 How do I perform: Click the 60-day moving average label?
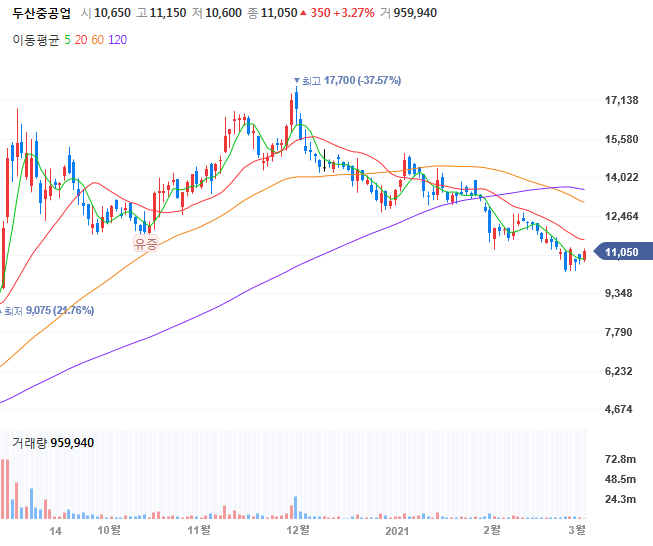(x=97, y=40)
